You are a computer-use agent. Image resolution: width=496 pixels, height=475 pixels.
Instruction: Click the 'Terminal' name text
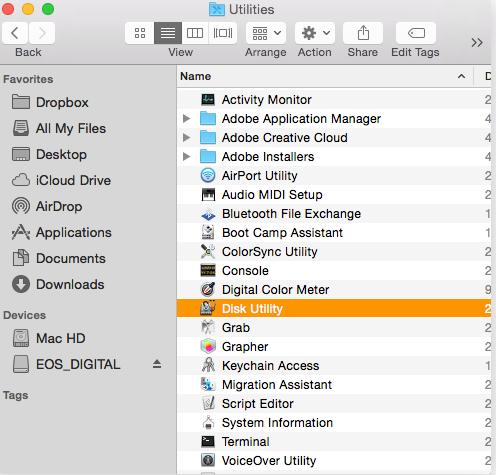(246, 442)
